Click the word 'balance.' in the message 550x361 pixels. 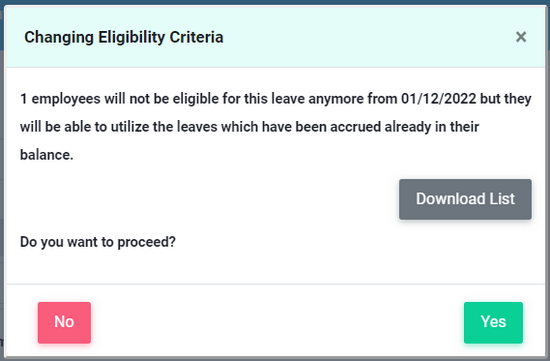point(47,155)
